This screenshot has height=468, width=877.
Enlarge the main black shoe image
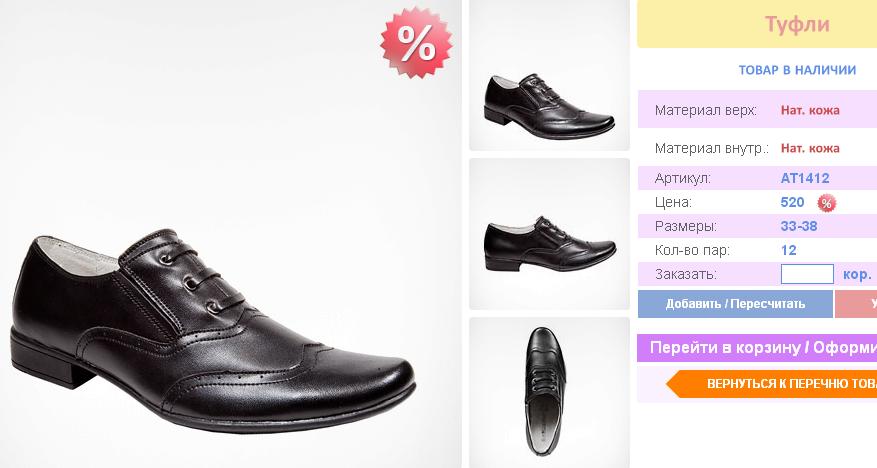[x=215, y=322]
